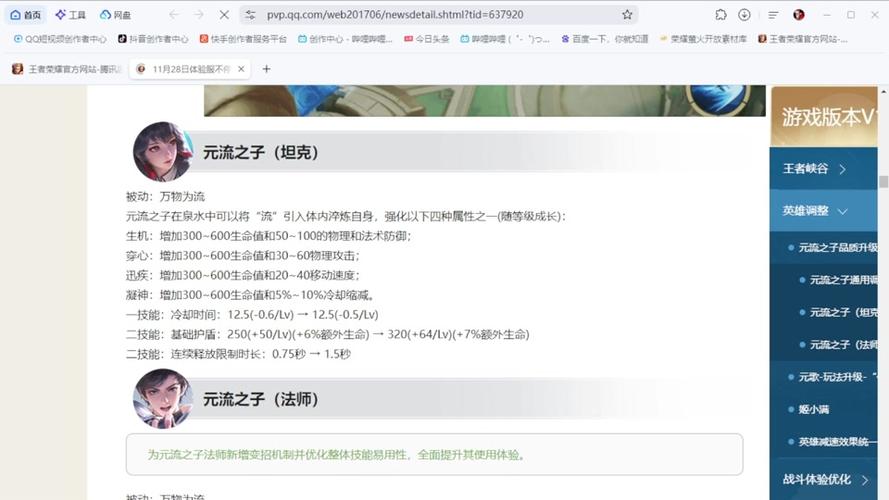The width and height of the screenshot is (889, 500).
Task: Open the 王者峡谷 sidebar section
Action: [823, 168]
